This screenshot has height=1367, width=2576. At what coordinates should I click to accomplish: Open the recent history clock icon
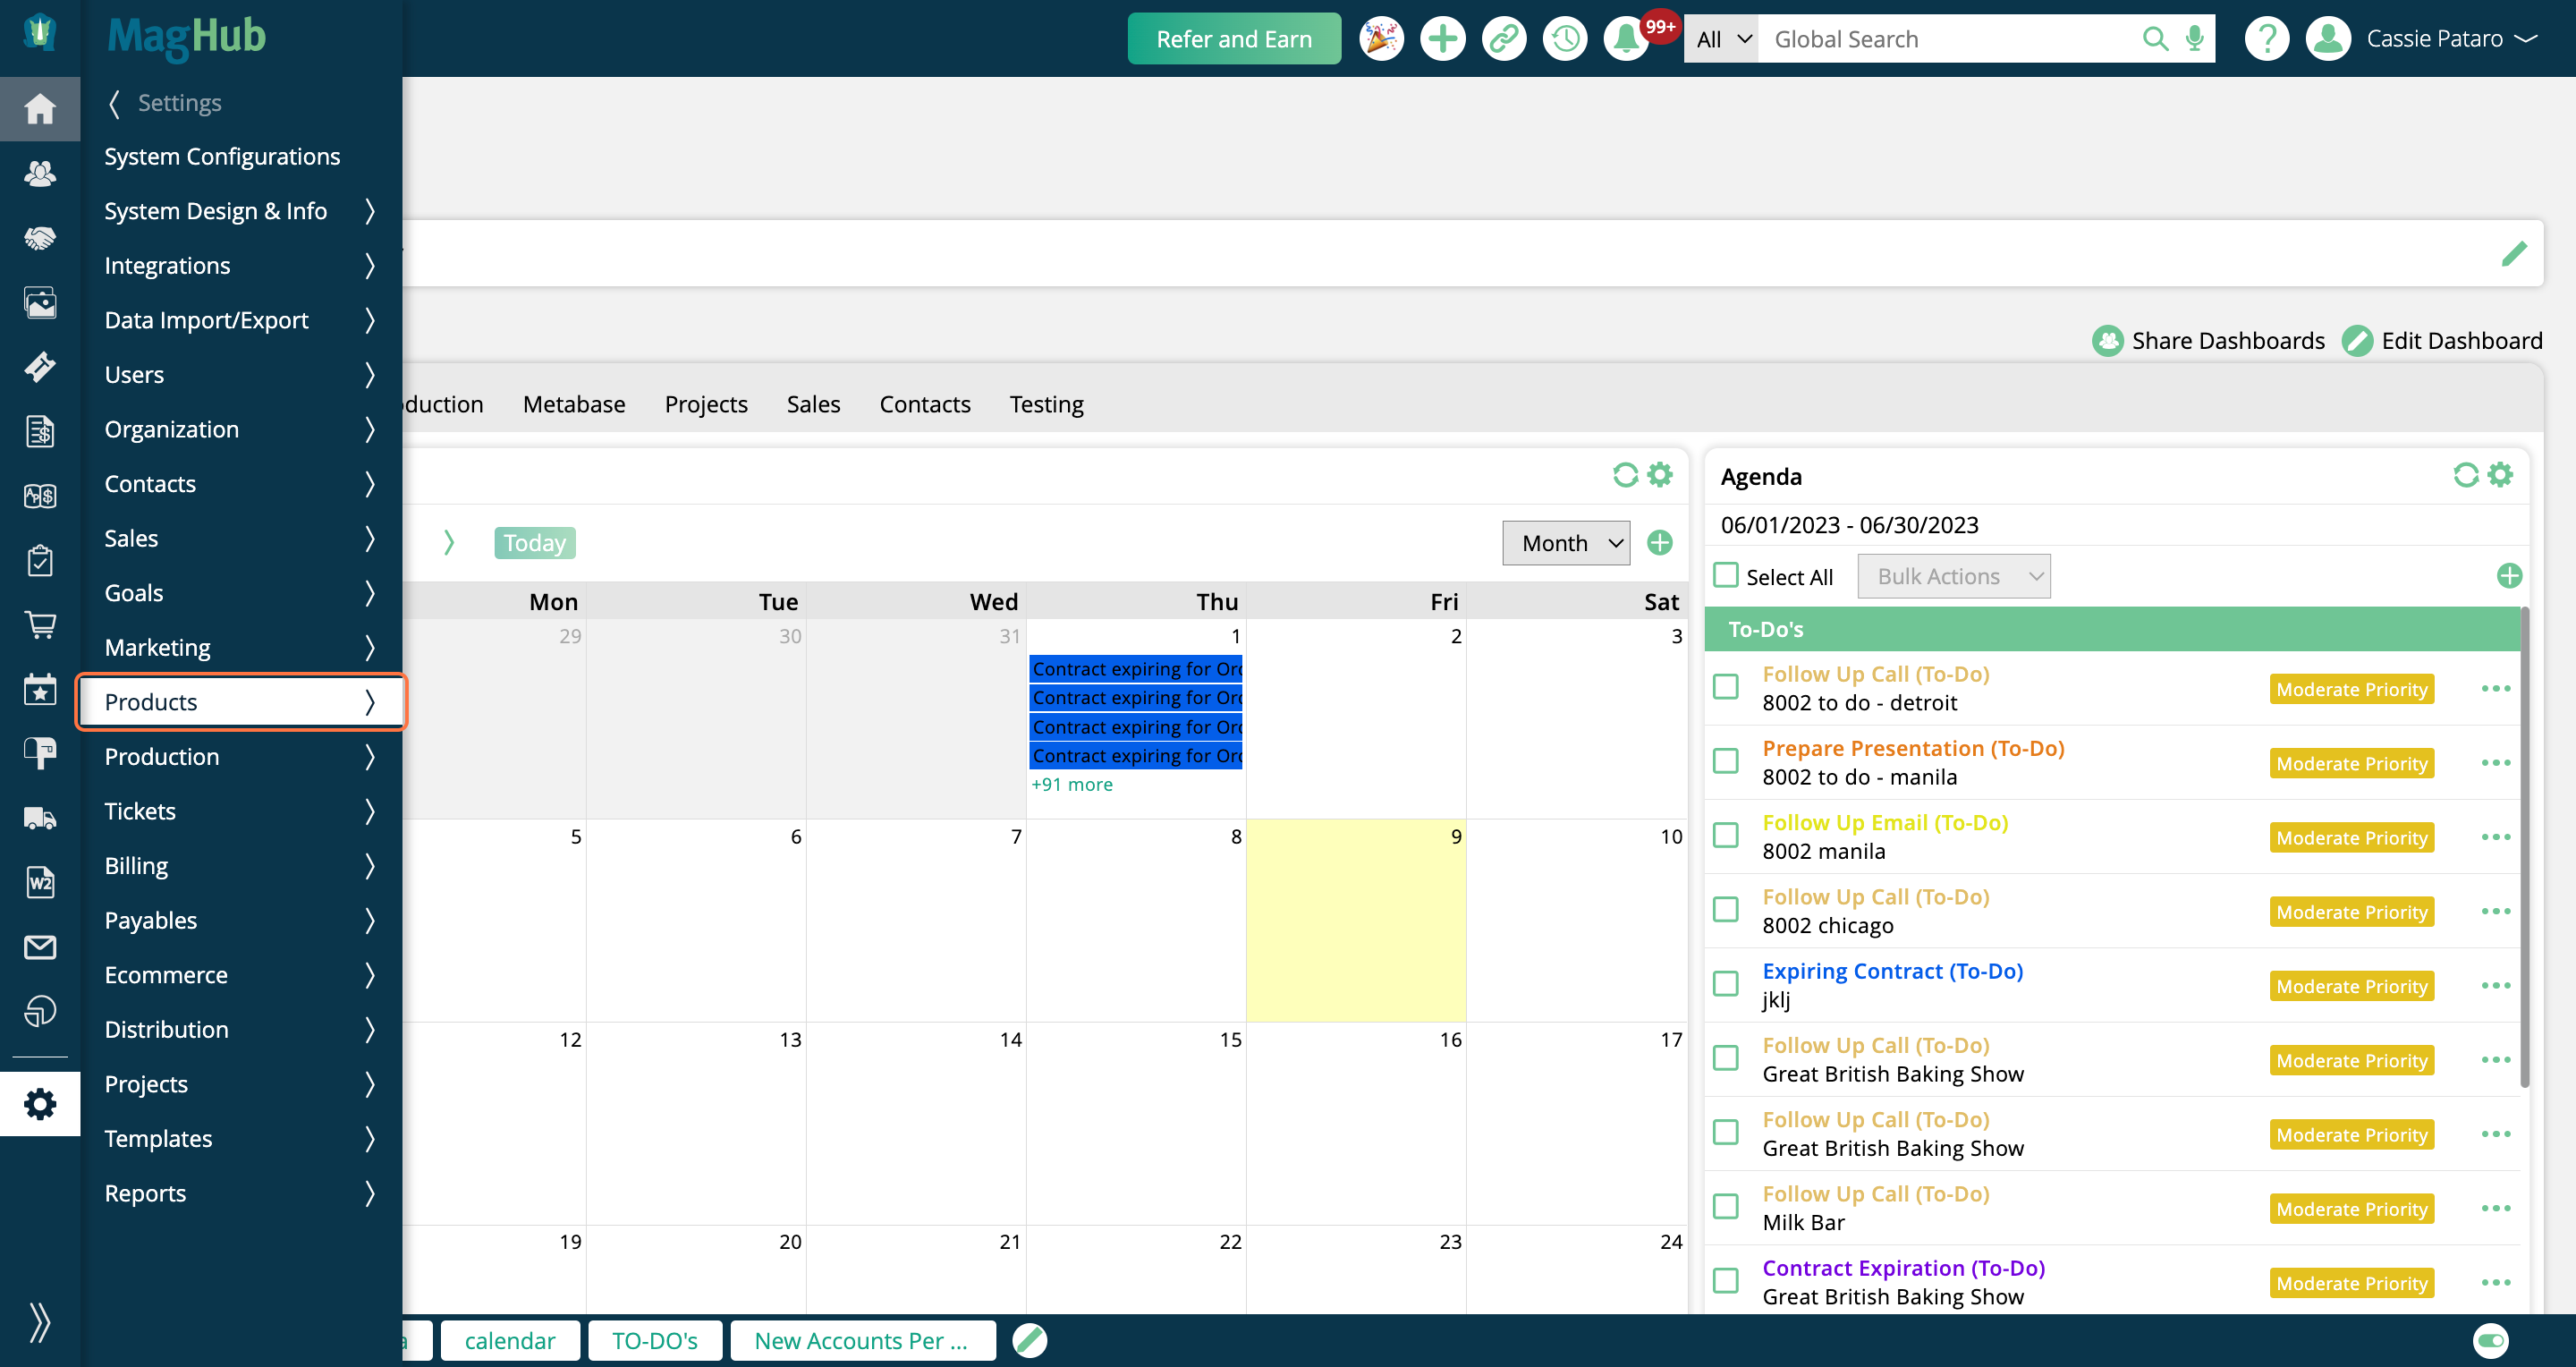[x=1564, y=39]
